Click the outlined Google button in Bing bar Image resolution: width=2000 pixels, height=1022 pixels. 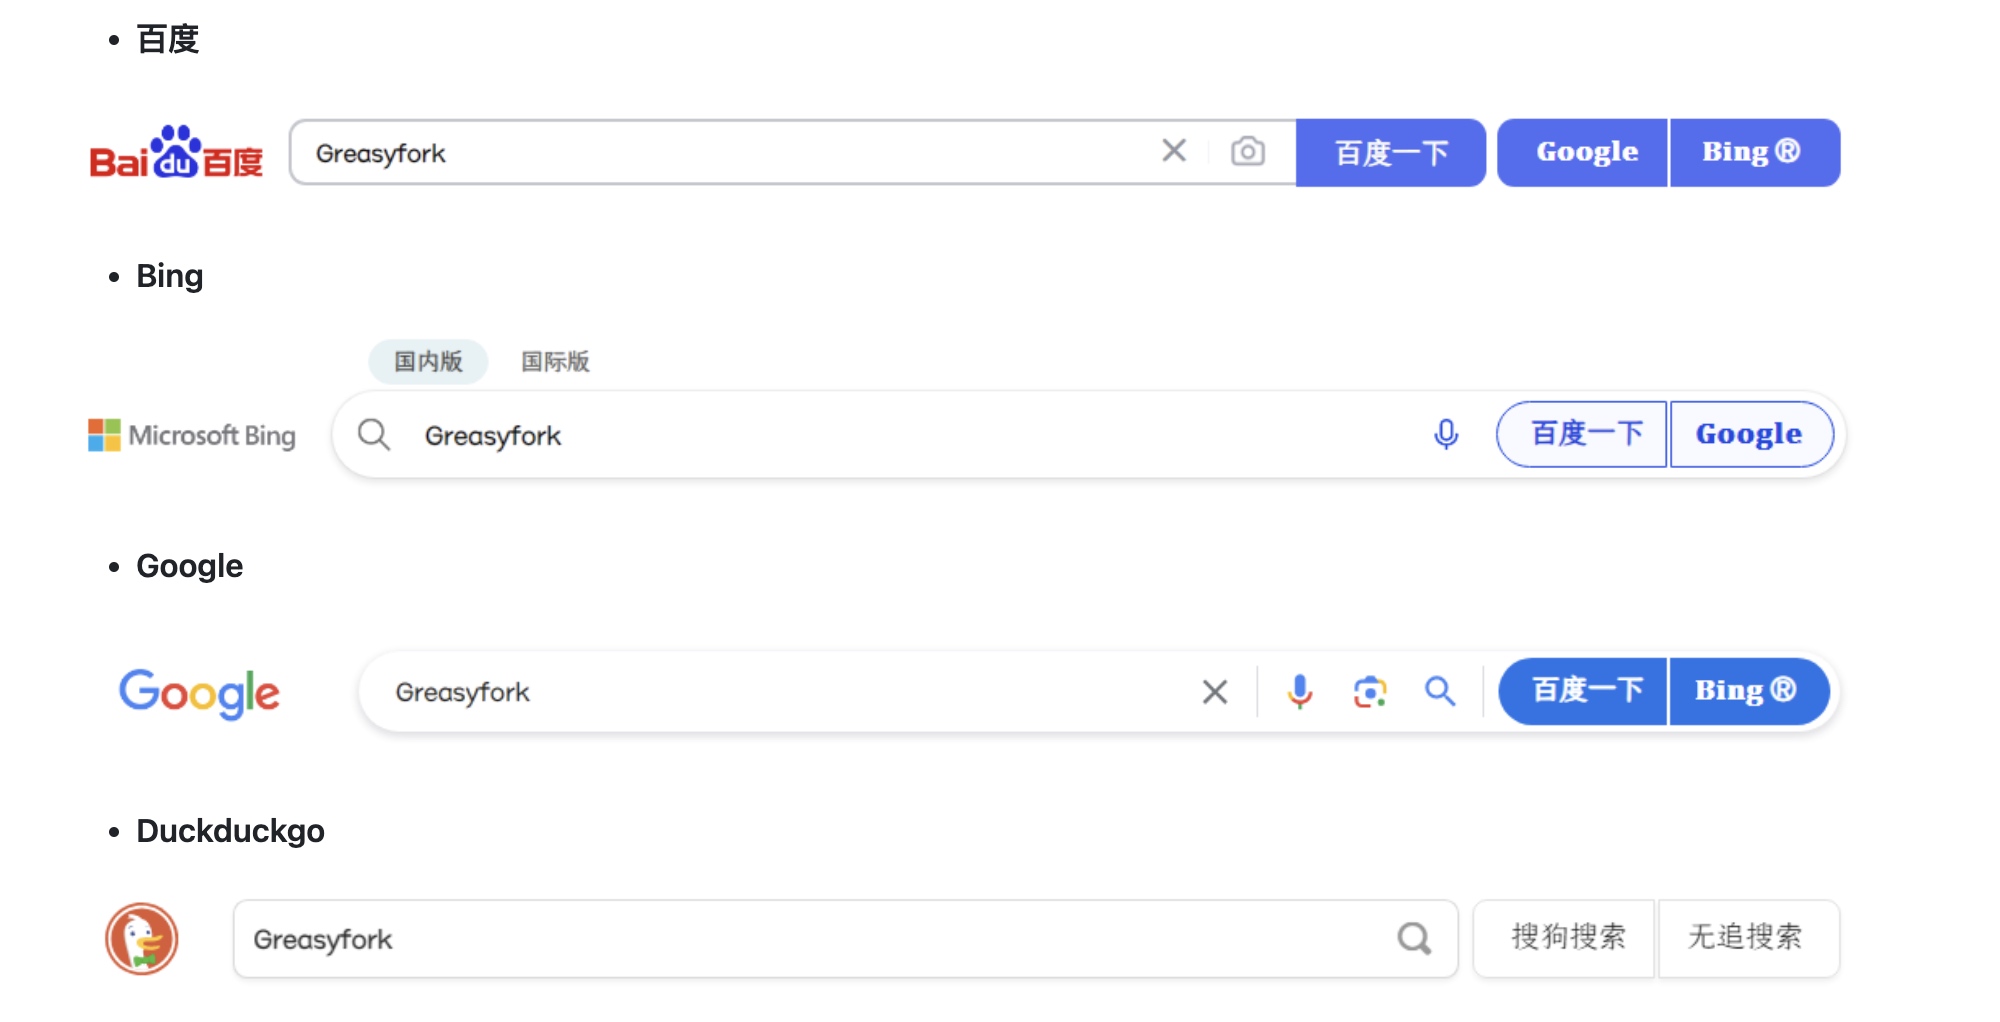pyautogui.click(x=1751, y=434)
